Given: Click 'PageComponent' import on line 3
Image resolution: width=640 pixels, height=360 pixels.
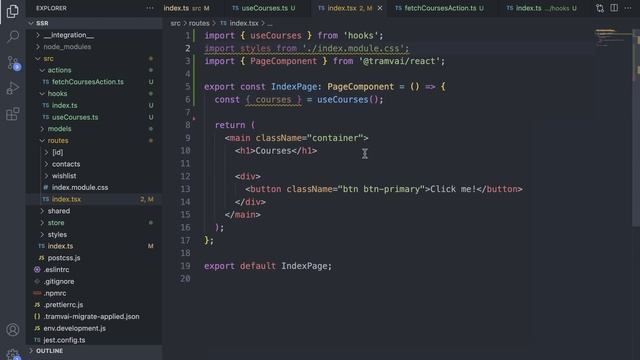Looking at the screenshot, I should pyautogui.click(x=283, y=61).
